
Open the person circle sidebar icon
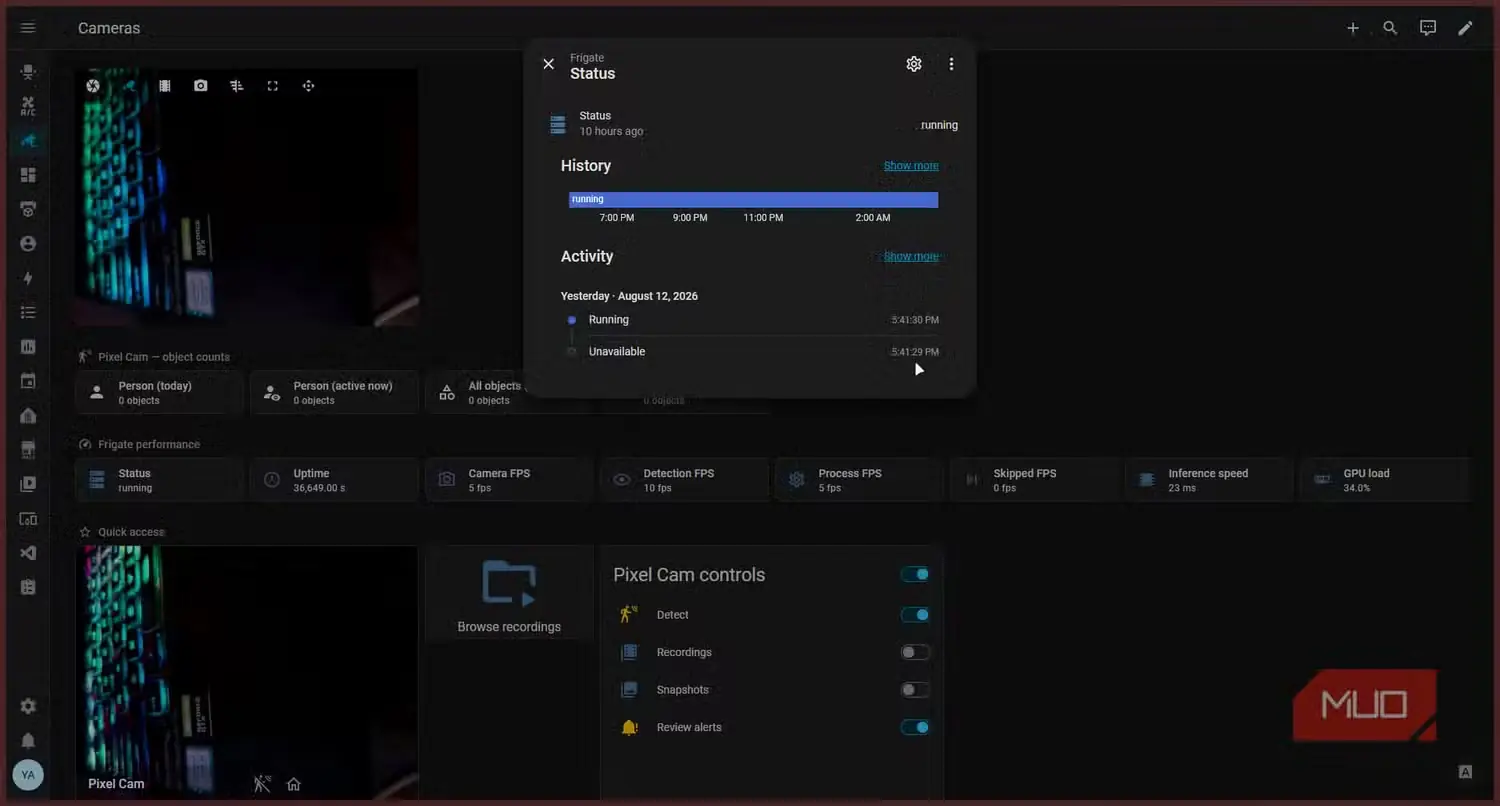pos(28,244)
